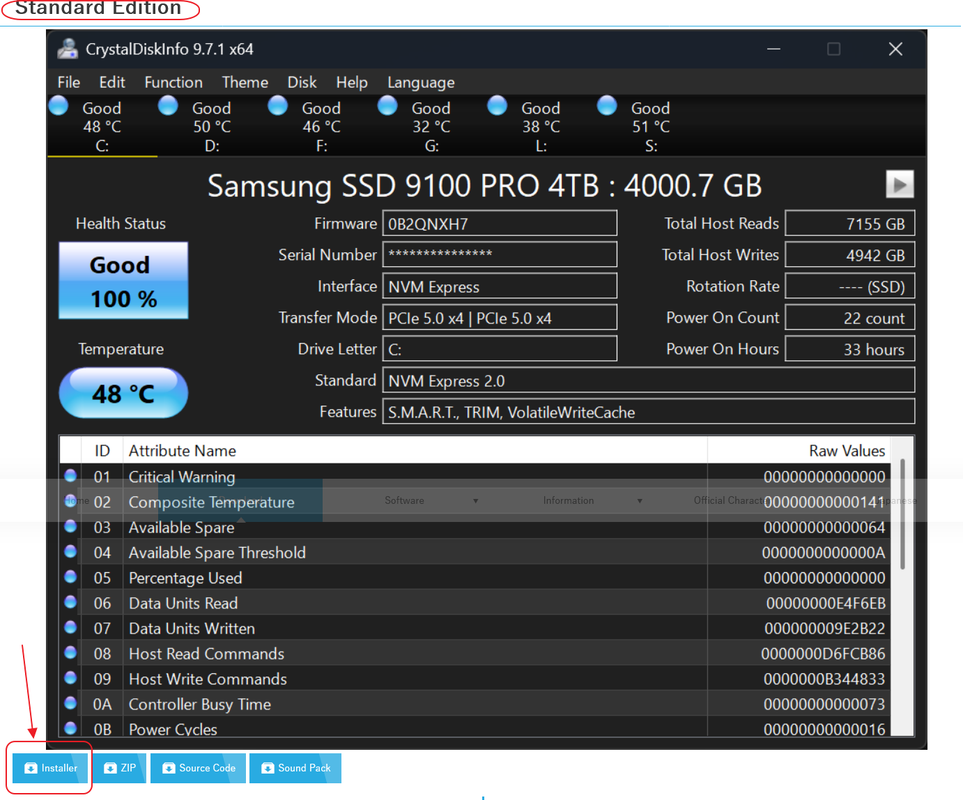Click raw value 000000E4F6EB of Data Units Read
Screen dimensions: 963x800
825,604
